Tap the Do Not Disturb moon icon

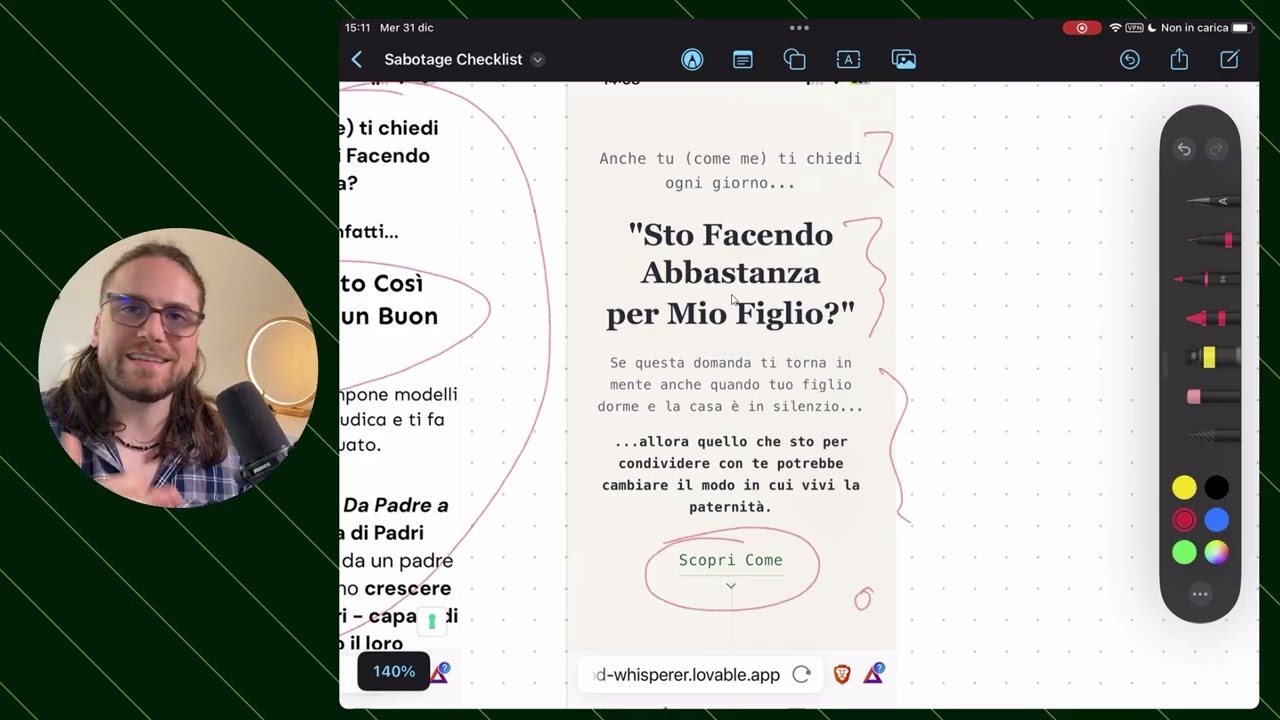click(x=1152, y=28)
